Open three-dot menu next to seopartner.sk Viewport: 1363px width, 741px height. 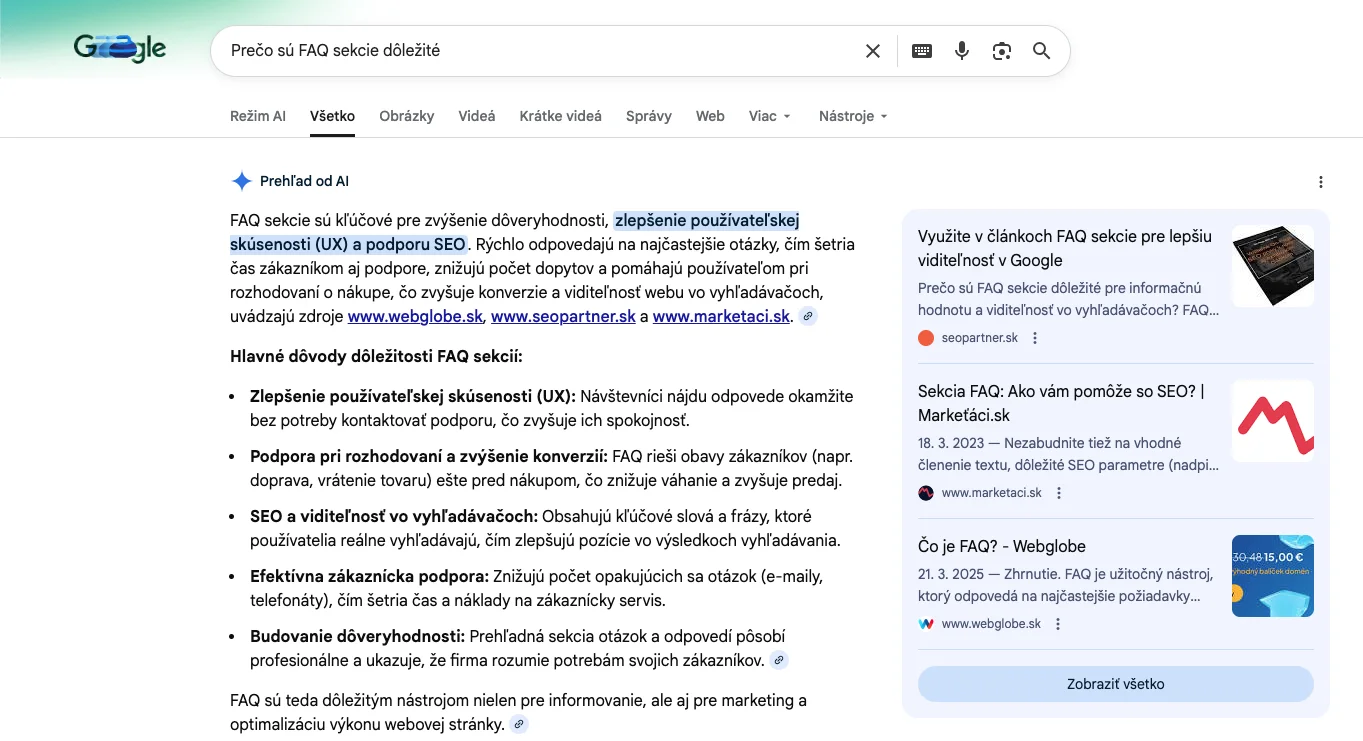click(x=1035, y=338)
